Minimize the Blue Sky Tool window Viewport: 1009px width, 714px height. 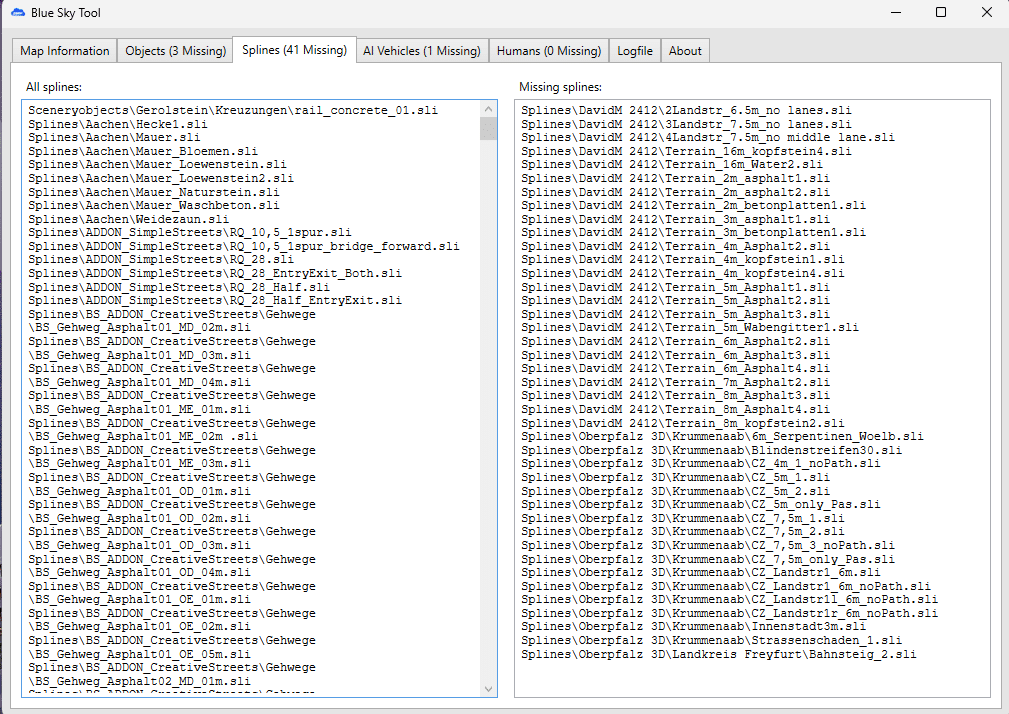pos(894,13)
